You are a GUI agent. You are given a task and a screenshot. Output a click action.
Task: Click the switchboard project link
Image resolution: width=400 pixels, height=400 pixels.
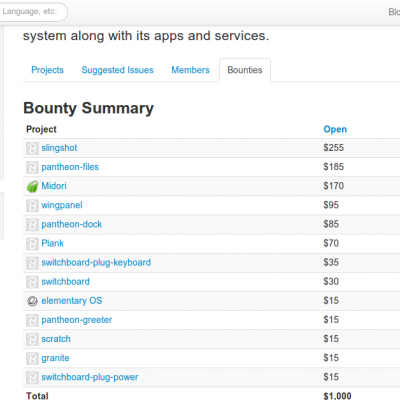tap(65, 282)
